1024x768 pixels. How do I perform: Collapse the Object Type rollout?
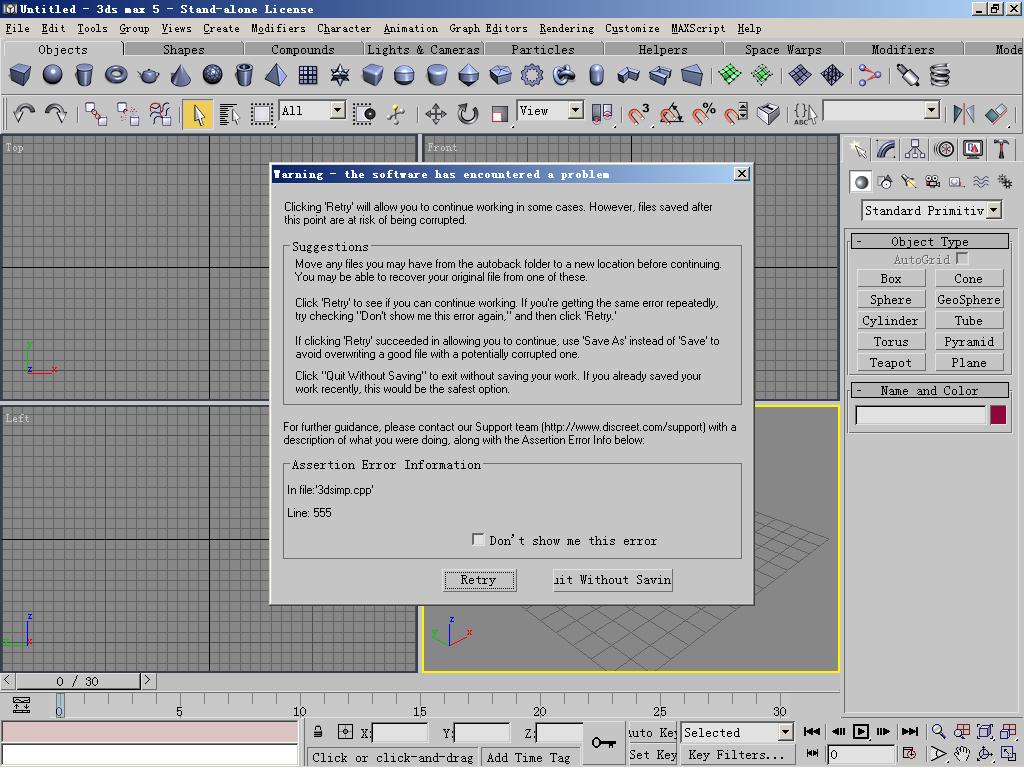point(929,242)
